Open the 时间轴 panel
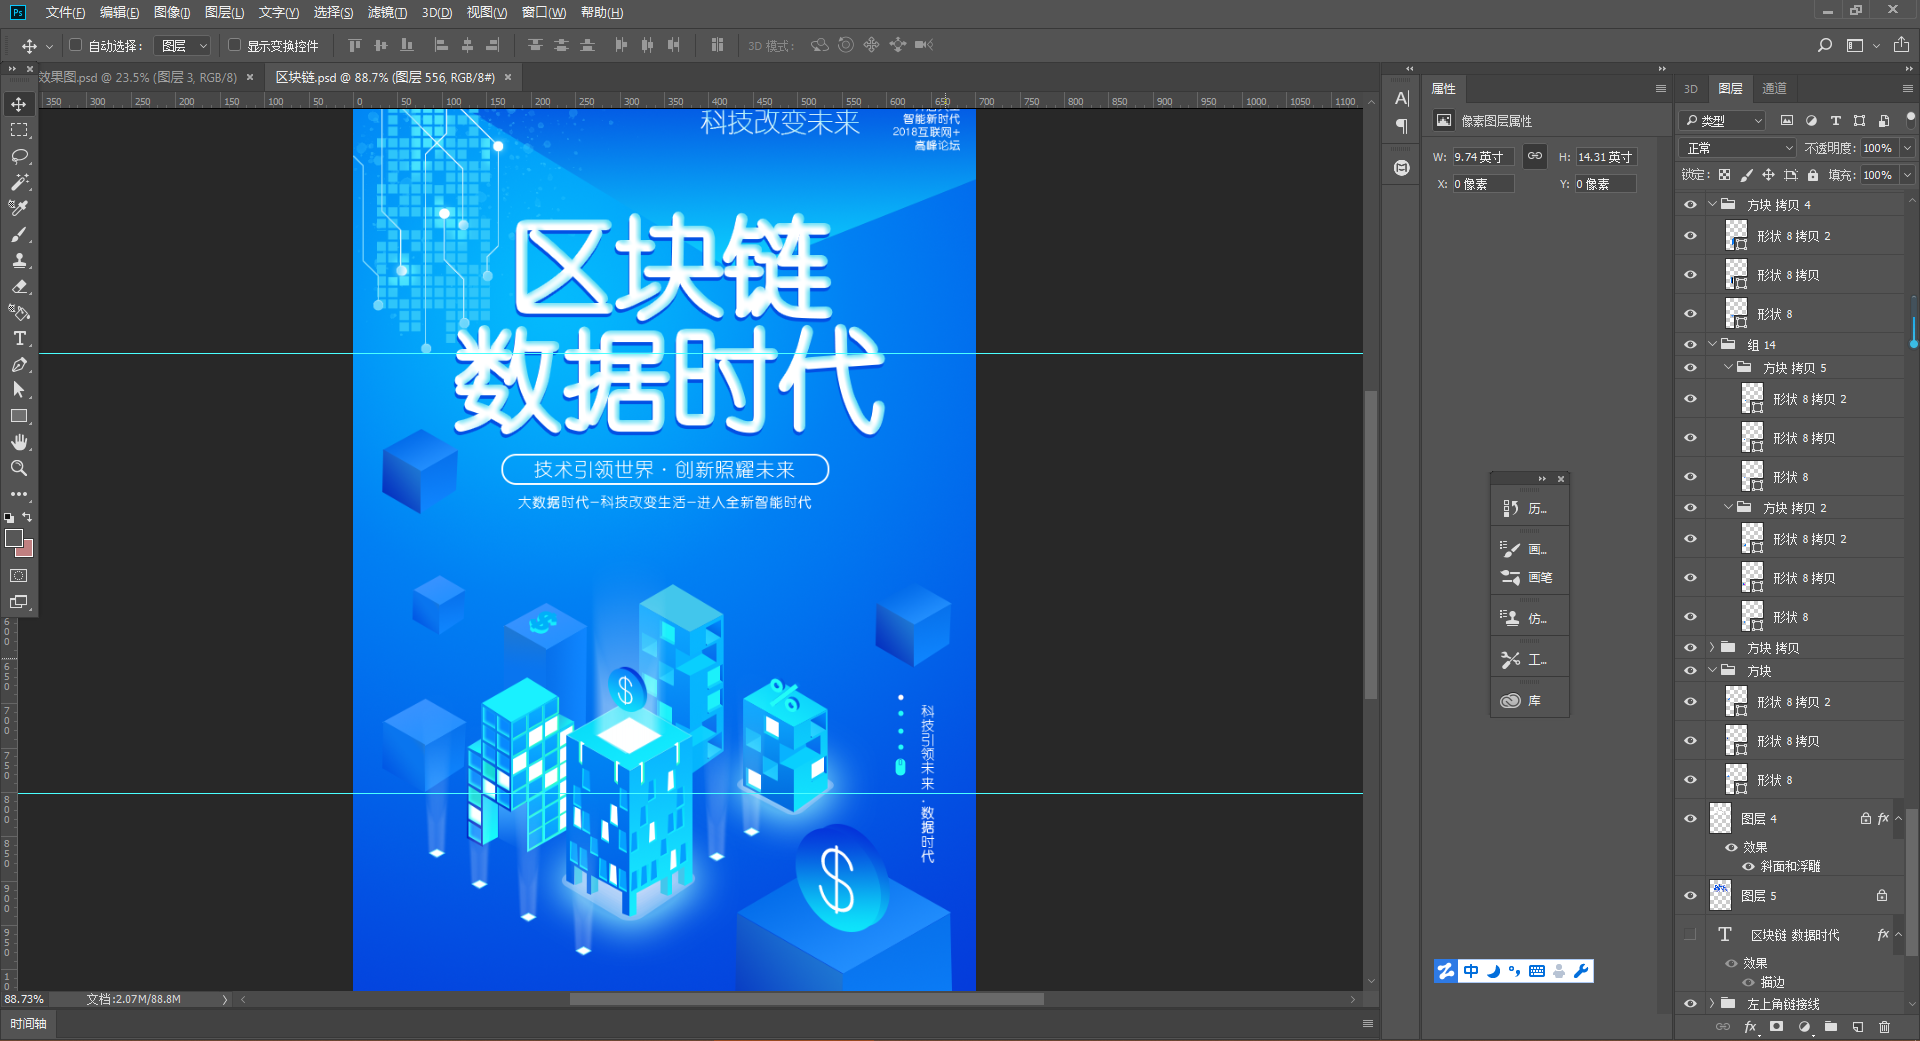Screen dimensions: 1920x1041 coord(29,1023)
